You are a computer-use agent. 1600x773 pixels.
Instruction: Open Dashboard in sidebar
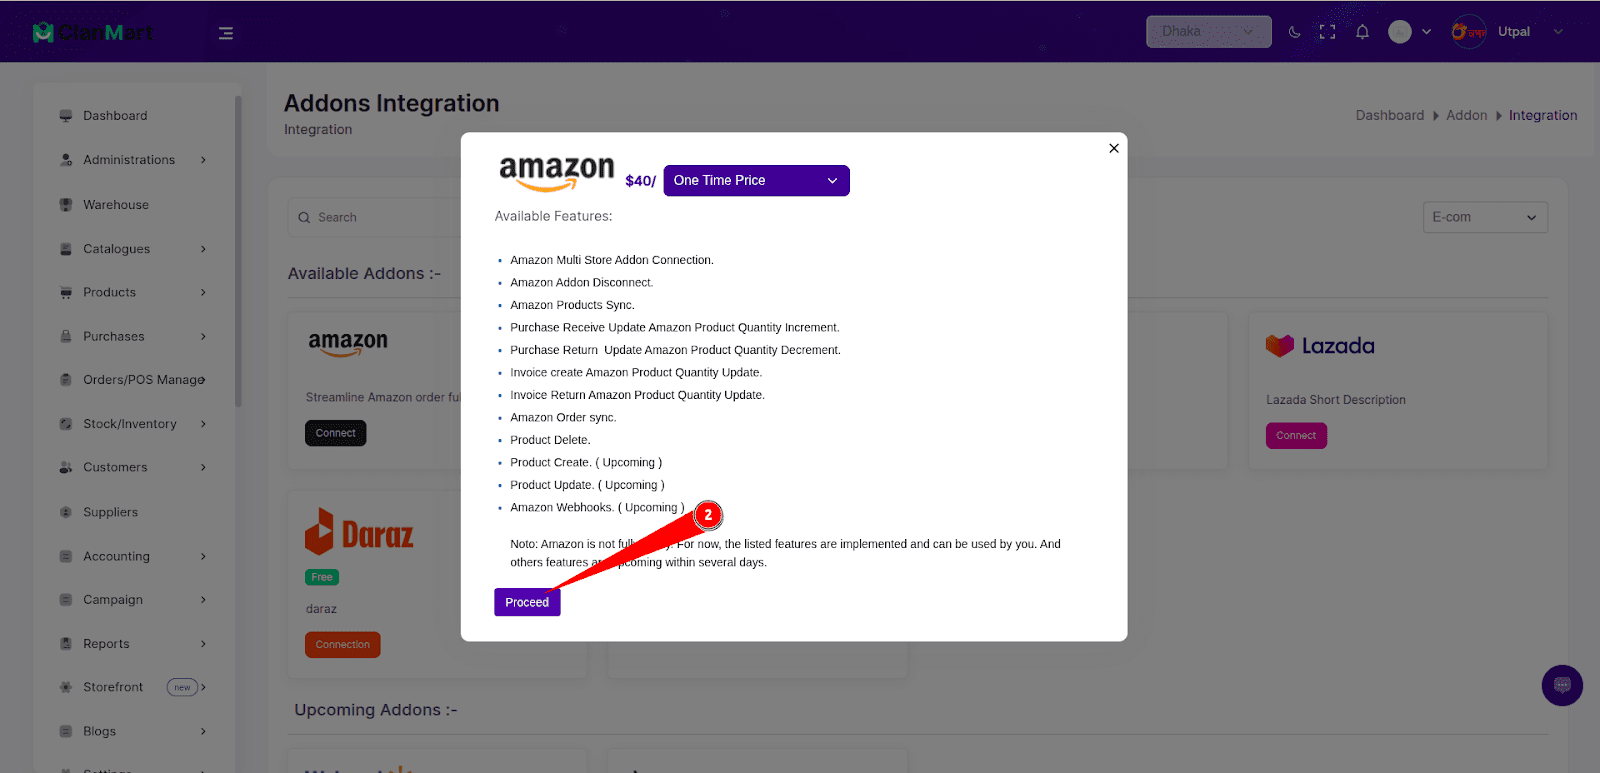(115, 116)
